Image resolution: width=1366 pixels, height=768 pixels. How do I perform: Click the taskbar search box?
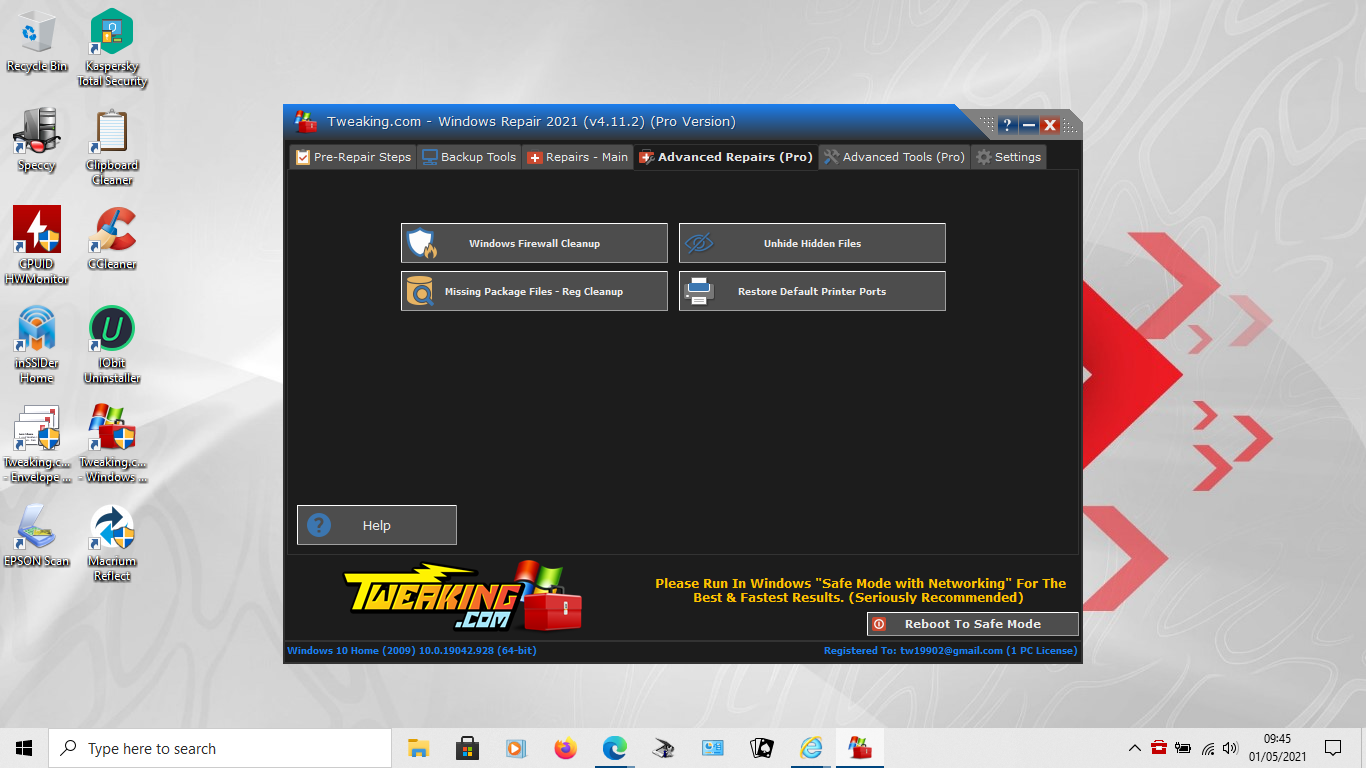click(x=220, y=748)
